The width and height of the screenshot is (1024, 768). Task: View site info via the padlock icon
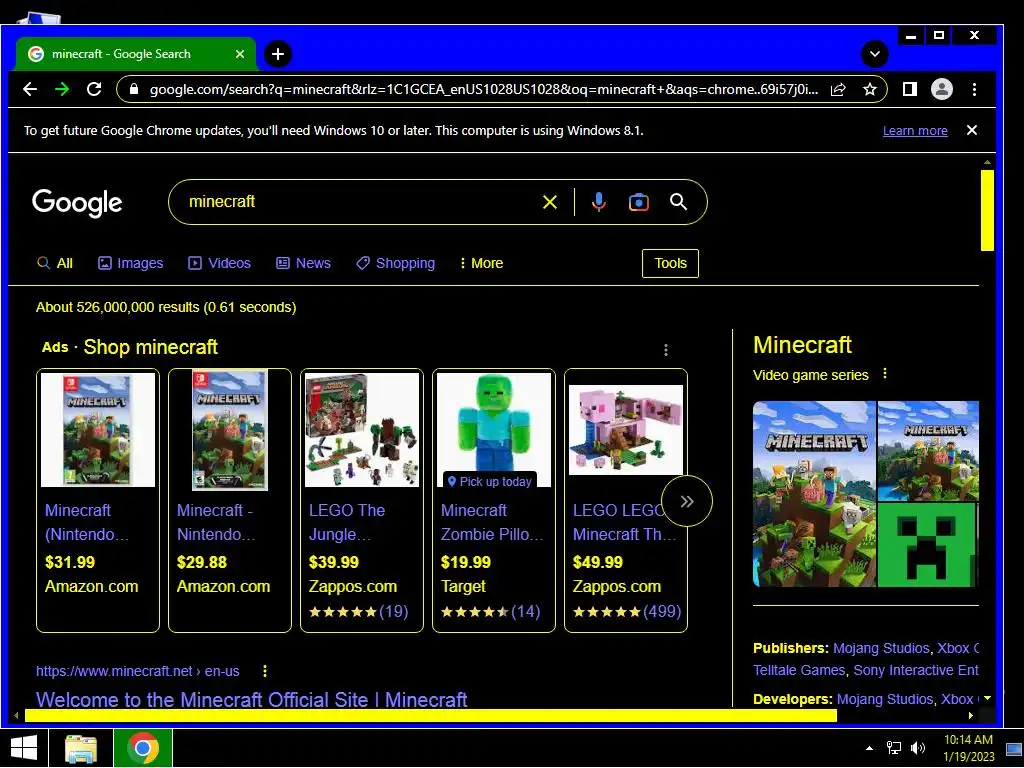134,89
